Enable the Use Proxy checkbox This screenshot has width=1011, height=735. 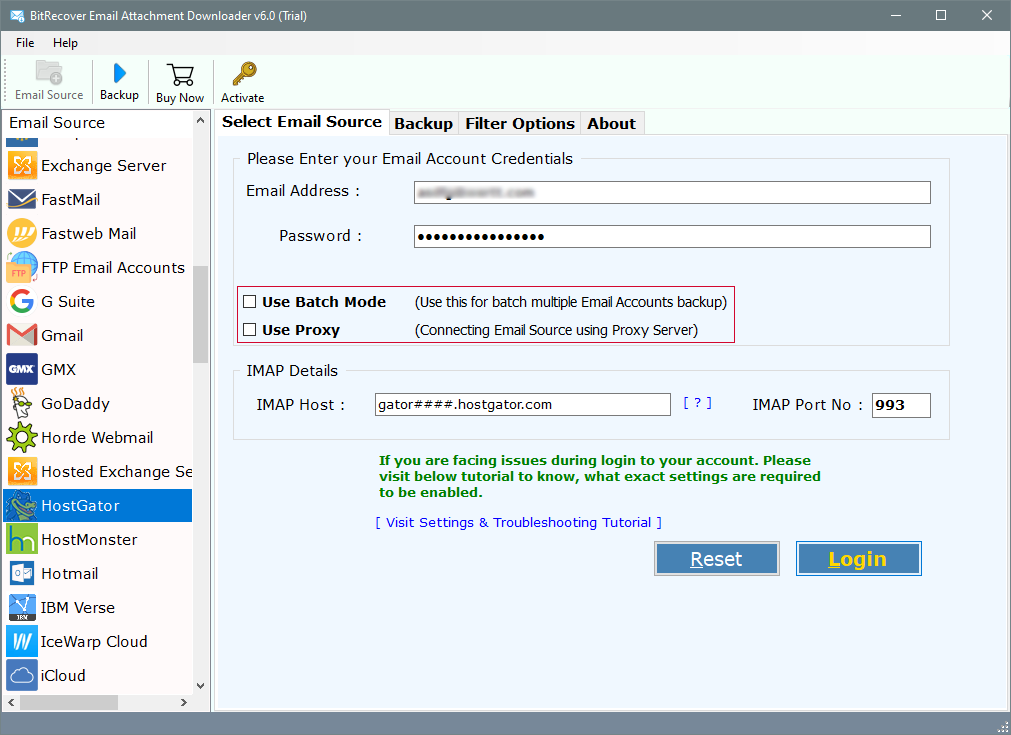coord(250,330)
